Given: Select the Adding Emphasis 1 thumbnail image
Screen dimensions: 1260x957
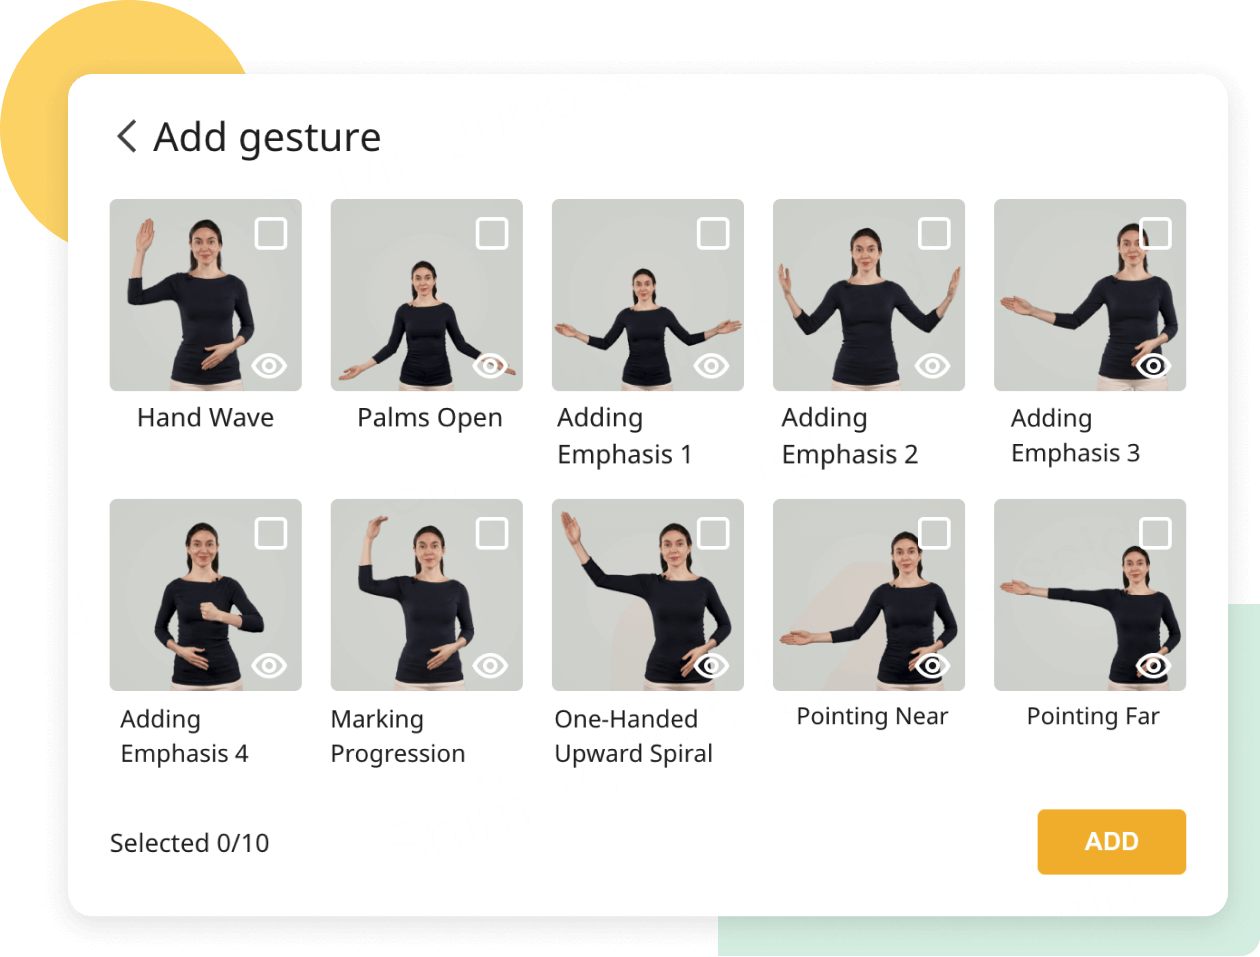Looking at the screenshot, I should click(x=648, y=295).
